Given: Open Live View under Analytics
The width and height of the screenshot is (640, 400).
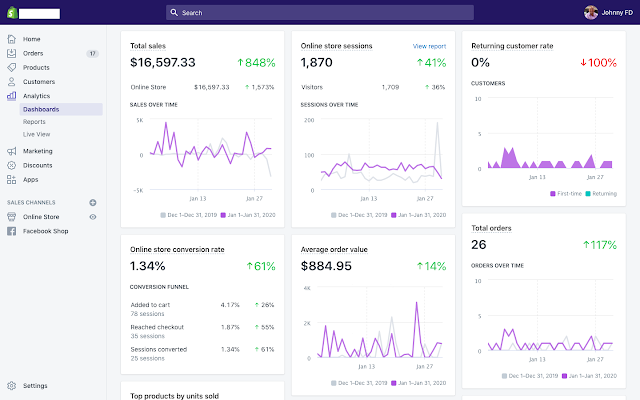Looking at the screenshot, I should [x=36, y=134].
